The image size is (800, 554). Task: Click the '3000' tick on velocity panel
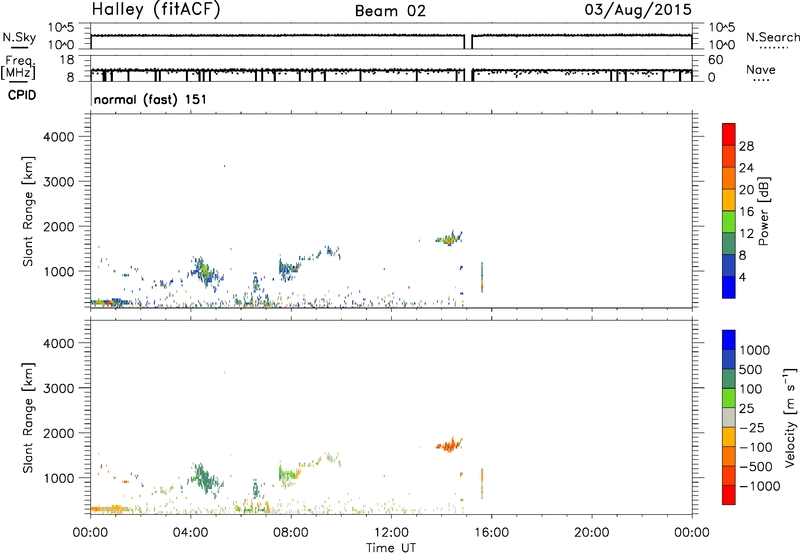(59, 388)
